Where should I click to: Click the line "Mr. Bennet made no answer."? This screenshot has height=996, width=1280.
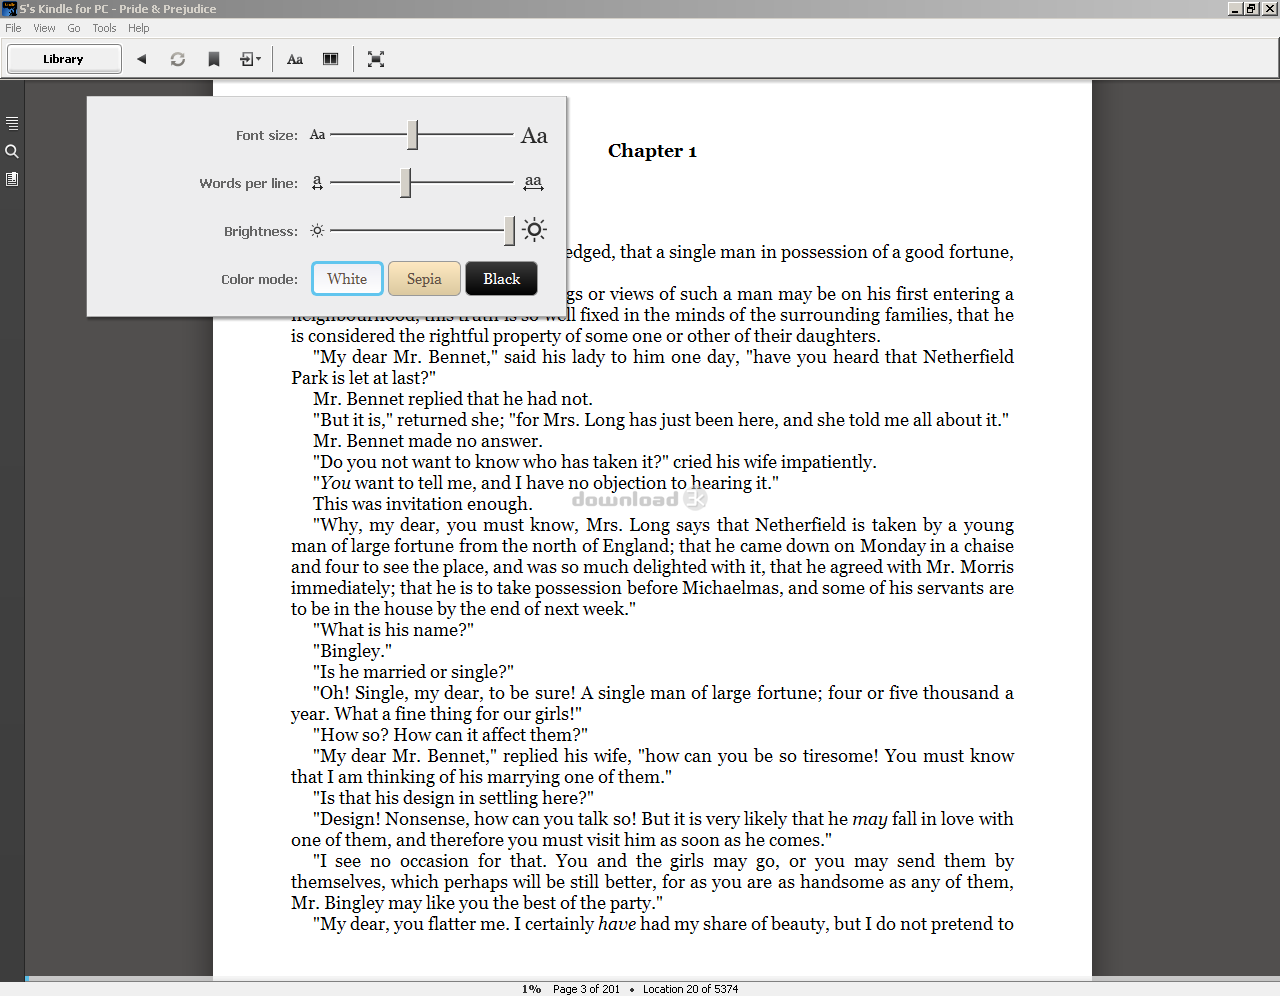pyautogui.click(x=427, y=441)
